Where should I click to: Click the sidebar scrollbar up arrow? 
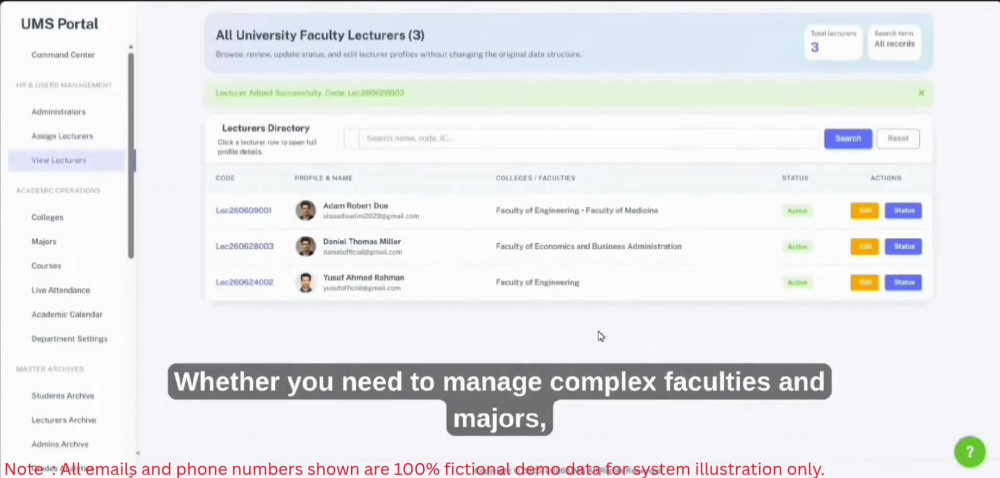coord(131,47)
